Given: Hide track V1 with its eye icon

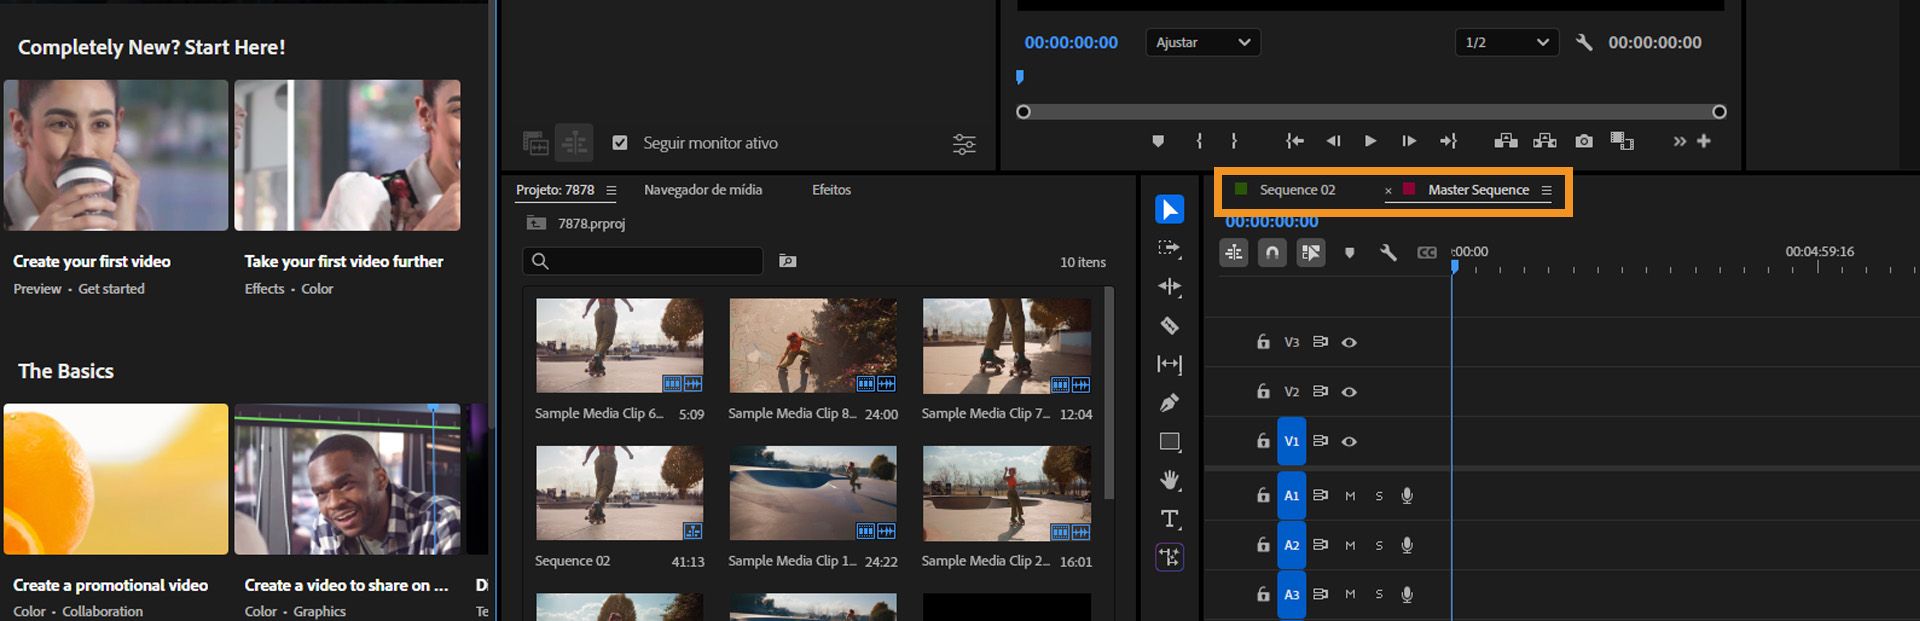Looking at the screenshot, I should coord(1349,441).
